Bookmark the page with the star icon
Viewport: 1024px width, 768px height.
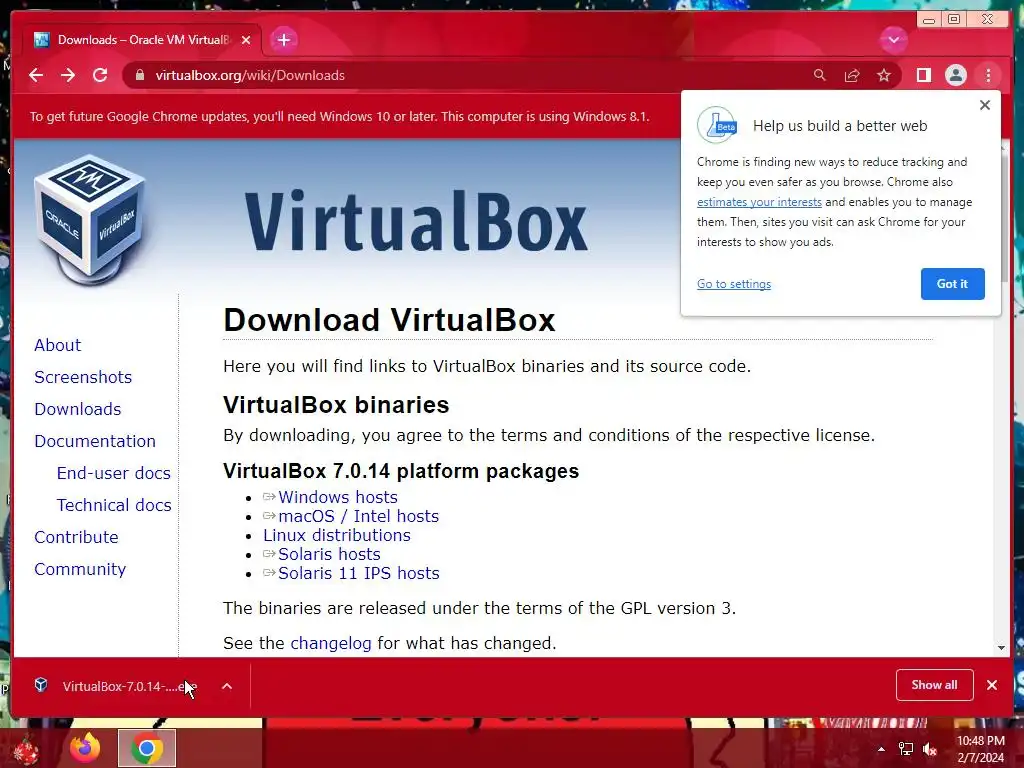(884, 75)
